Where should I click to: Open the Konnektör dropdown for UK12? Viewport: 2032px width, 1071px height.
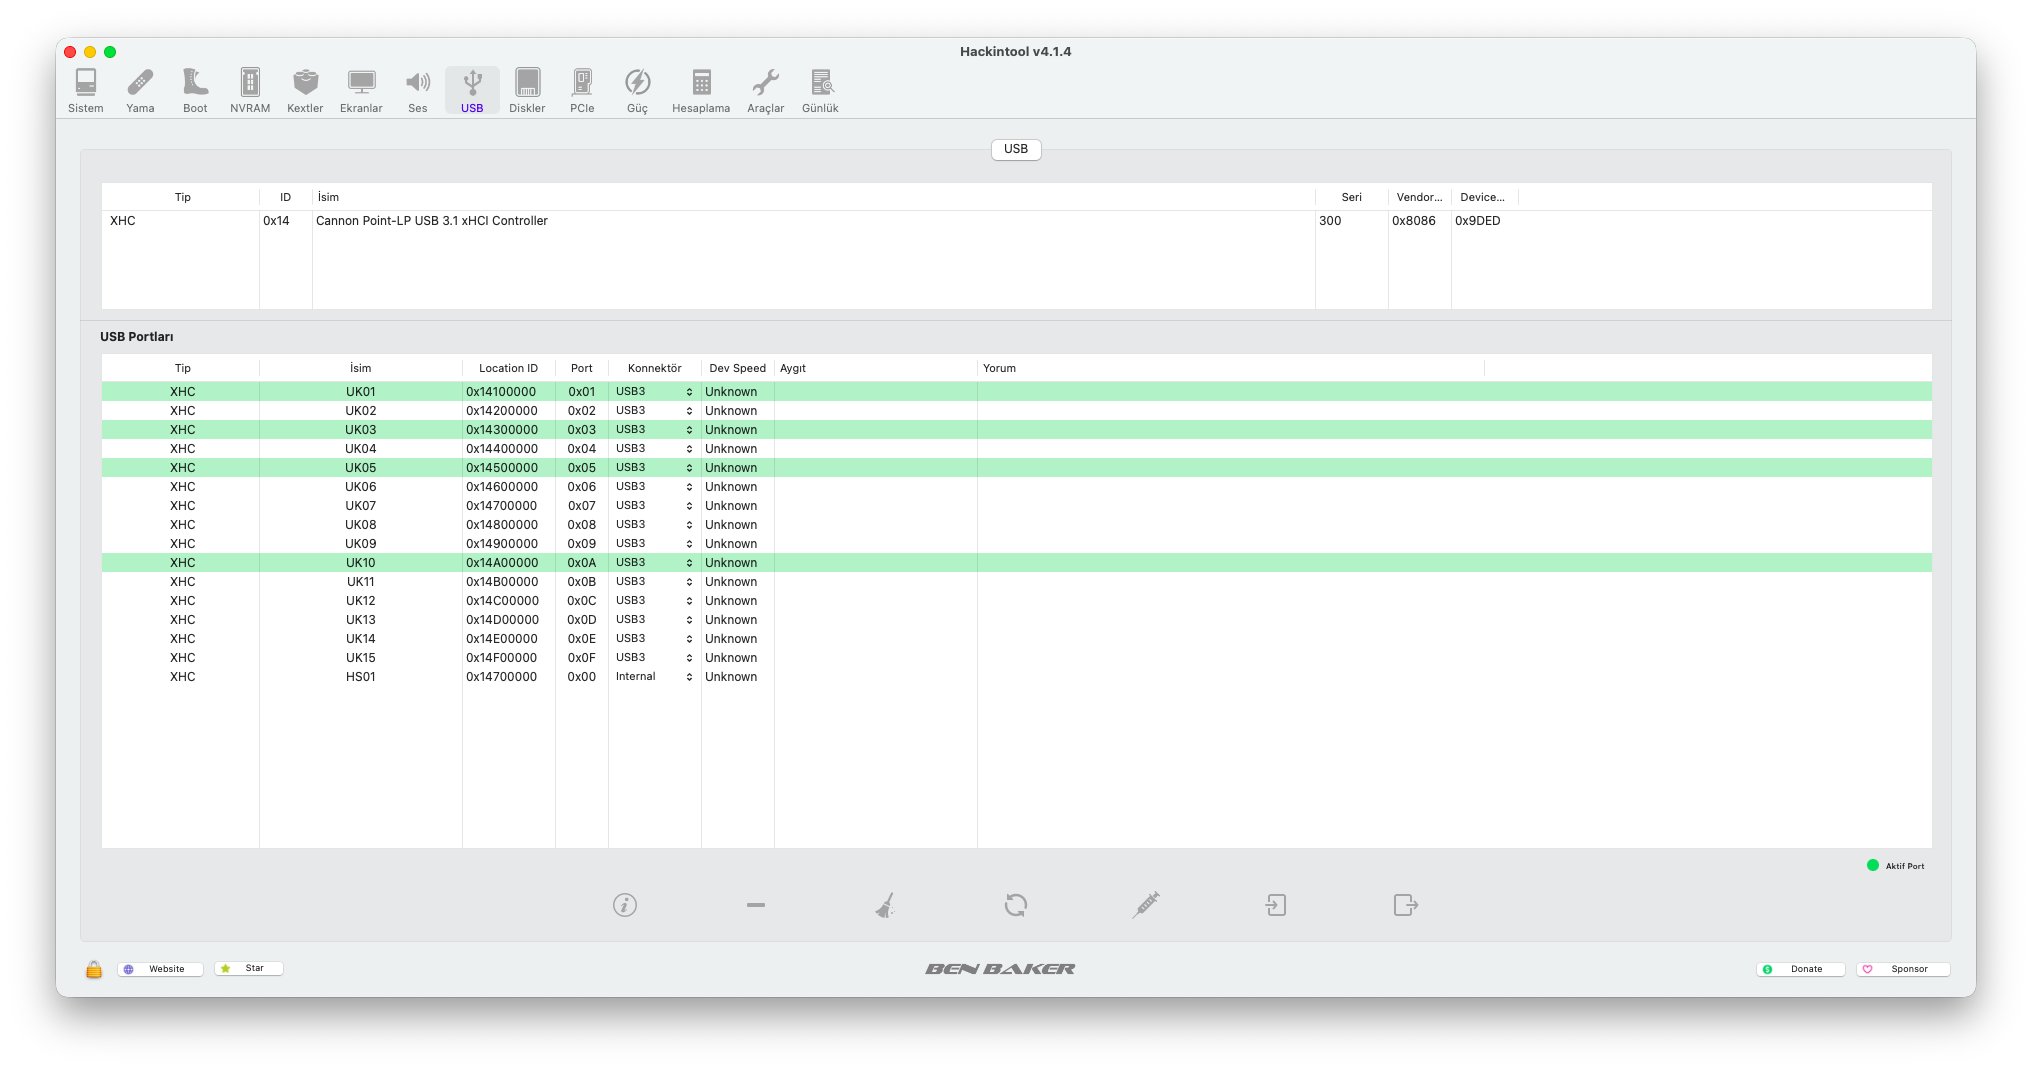coord(654,601)
